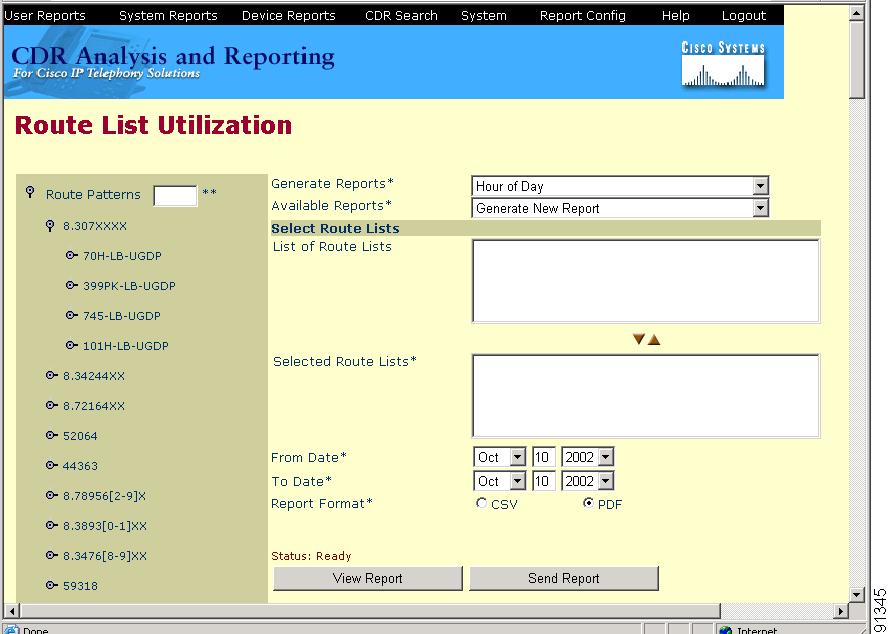Select the 70H-LB-UGDP route list
The image size is (890, 634).
point(122,256)
